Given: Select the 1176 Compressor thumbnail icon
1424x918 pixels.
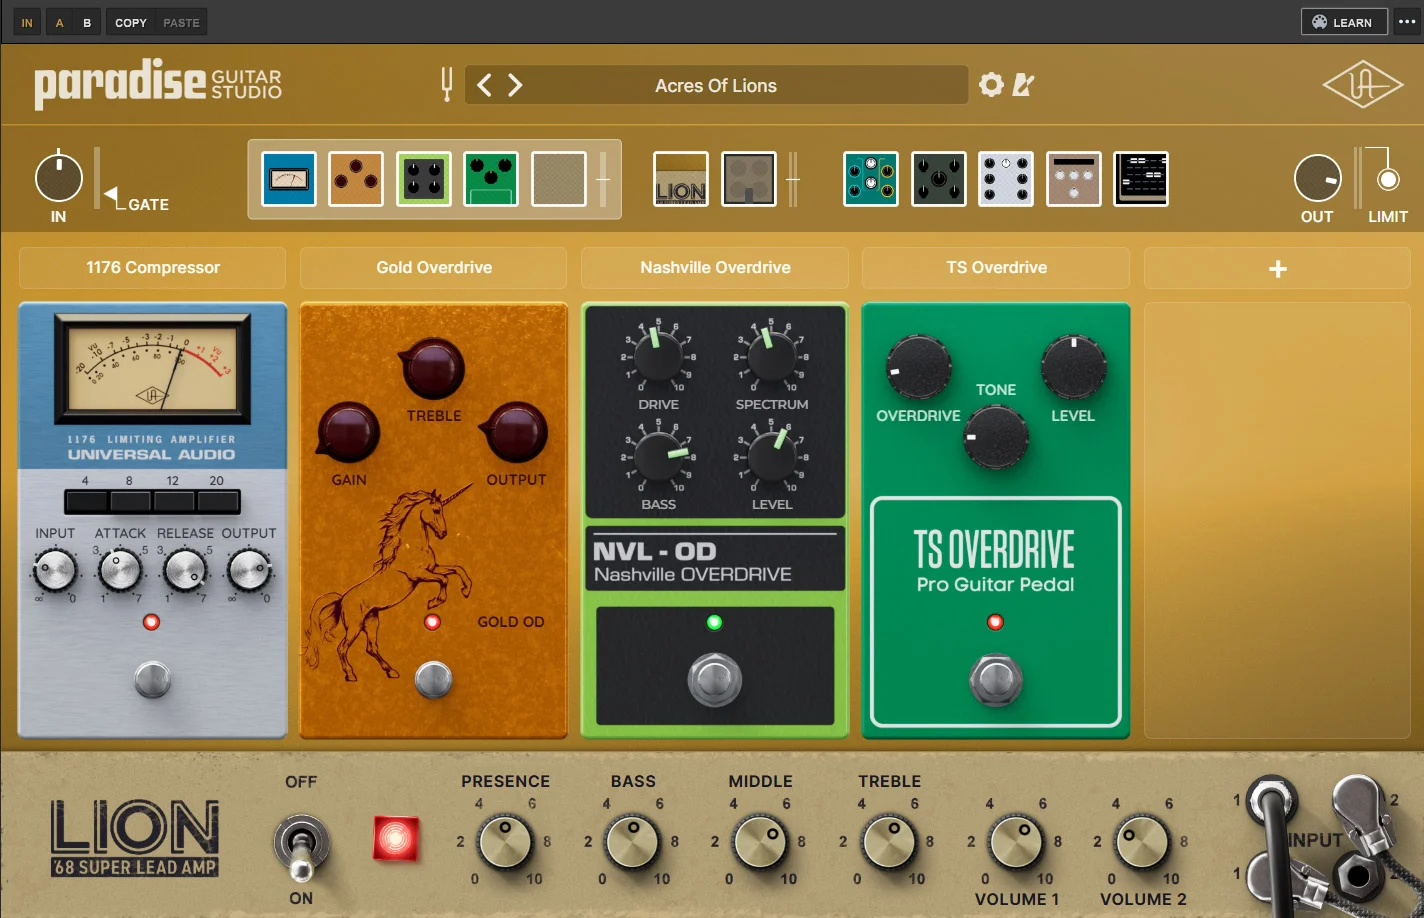Looking at the screenshot, I should click(289, 179).
